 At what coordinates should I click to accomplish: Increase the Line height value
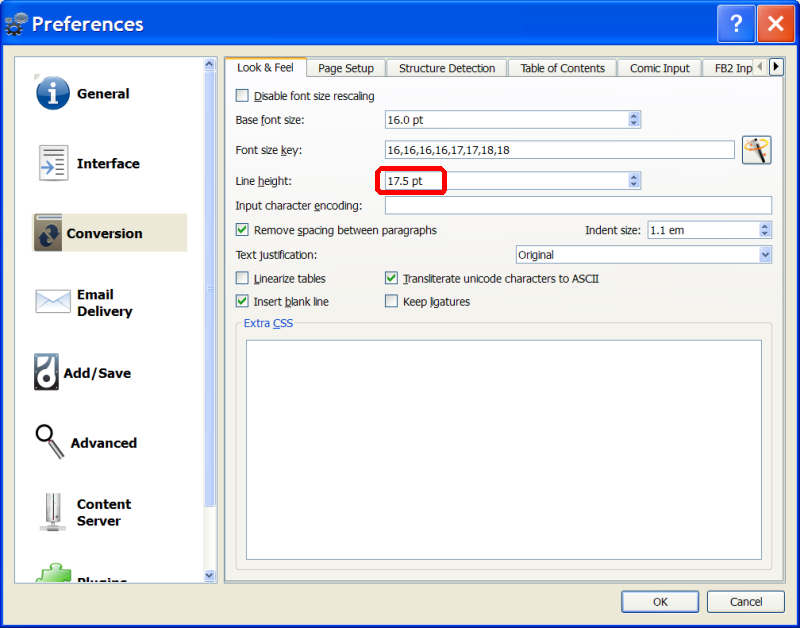[x=634, y=177]
